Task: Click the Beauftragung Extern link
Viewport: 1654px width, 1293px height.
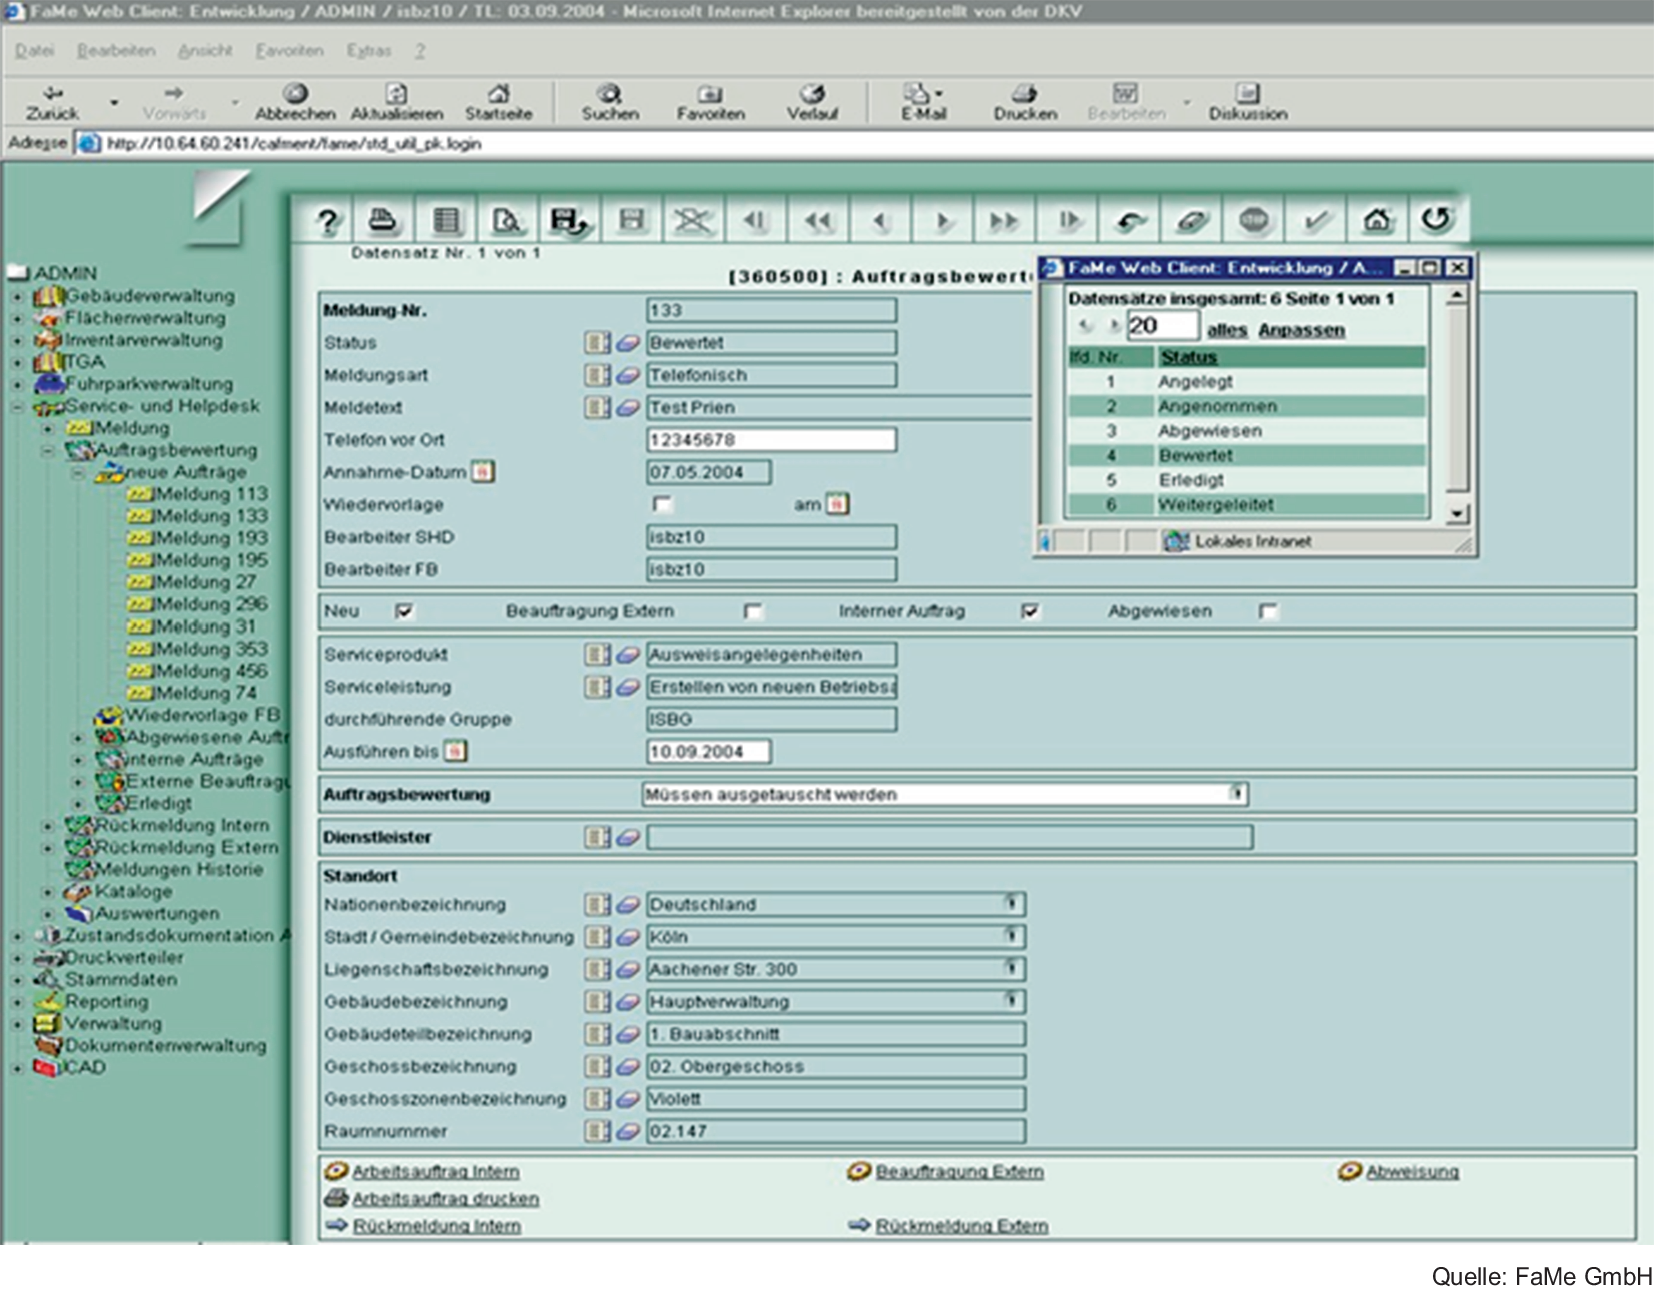Action: pyautogui.click(x=959, y=1171)
